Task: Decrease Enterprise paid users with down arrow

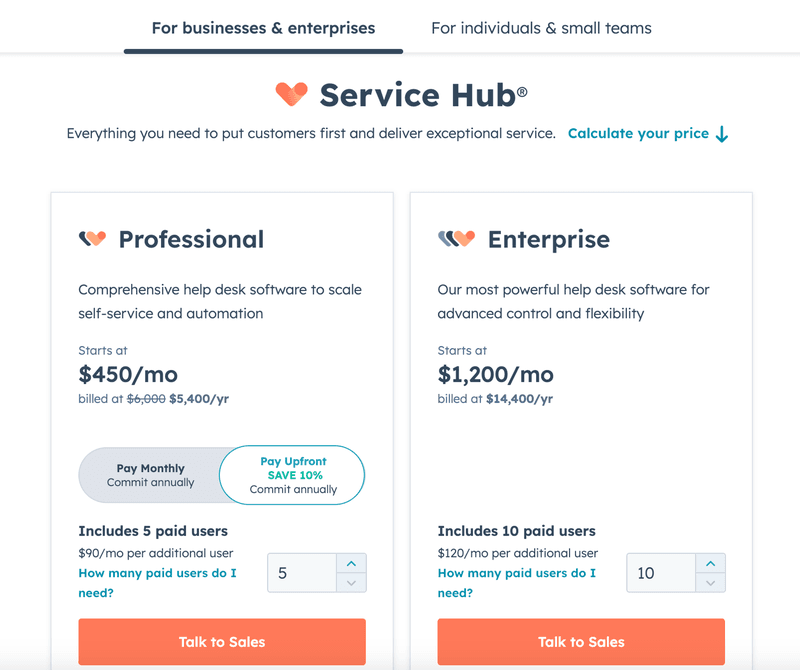Action: [x=710, y=583]
